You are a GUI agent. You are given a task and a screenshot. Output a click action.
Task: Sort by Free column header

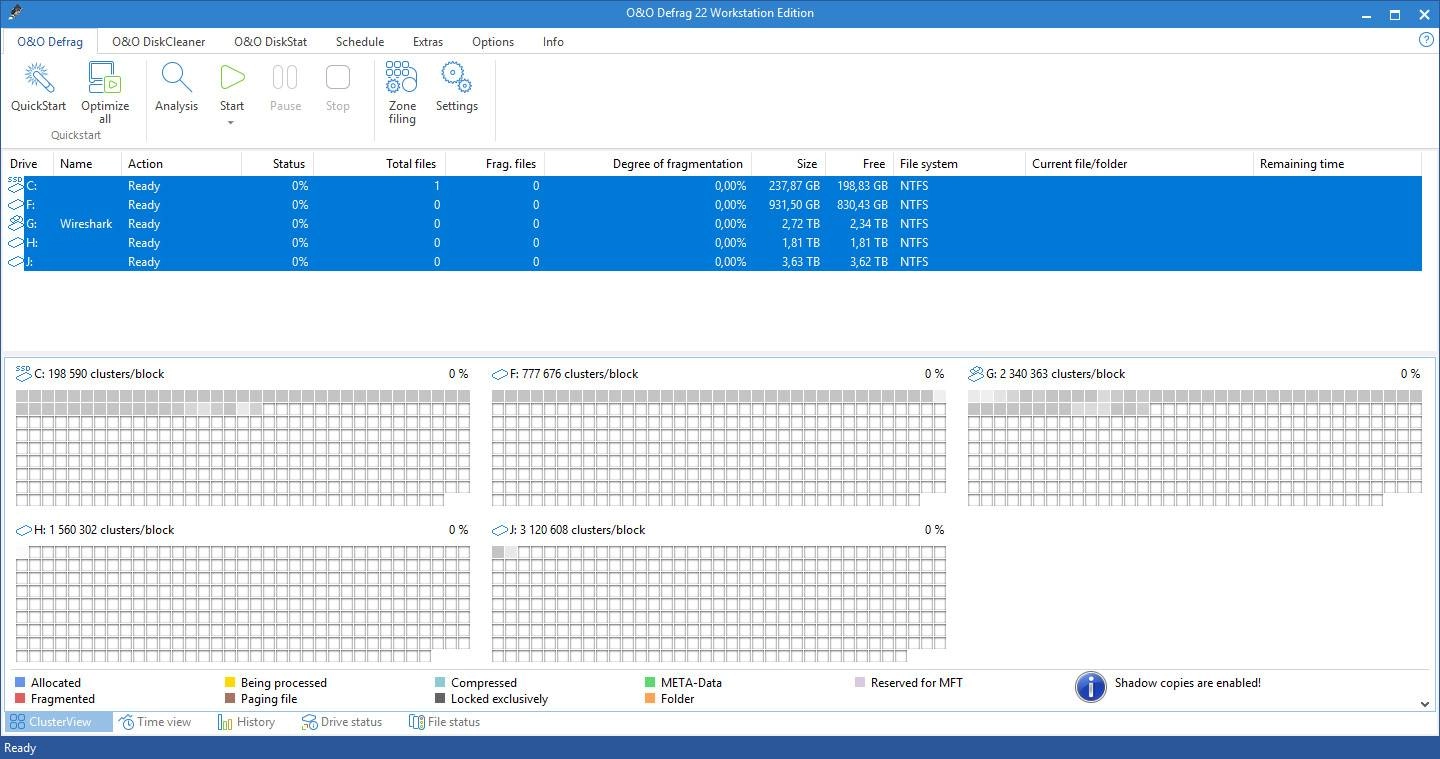pos(860,164)
